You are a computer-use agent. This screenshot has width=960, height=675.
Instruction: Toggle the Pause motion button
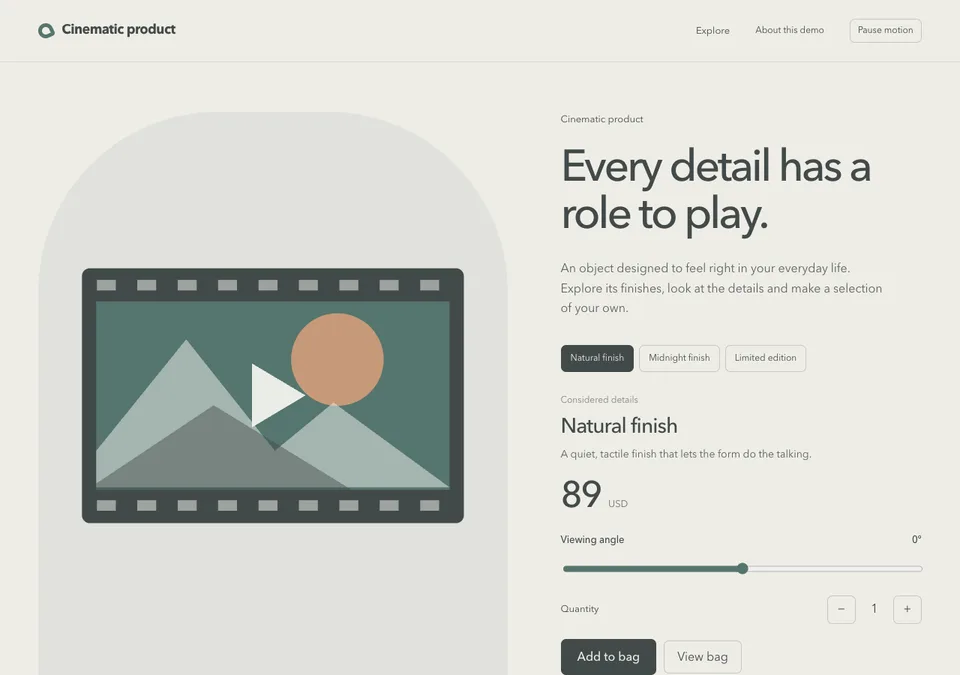pos(885,31)
